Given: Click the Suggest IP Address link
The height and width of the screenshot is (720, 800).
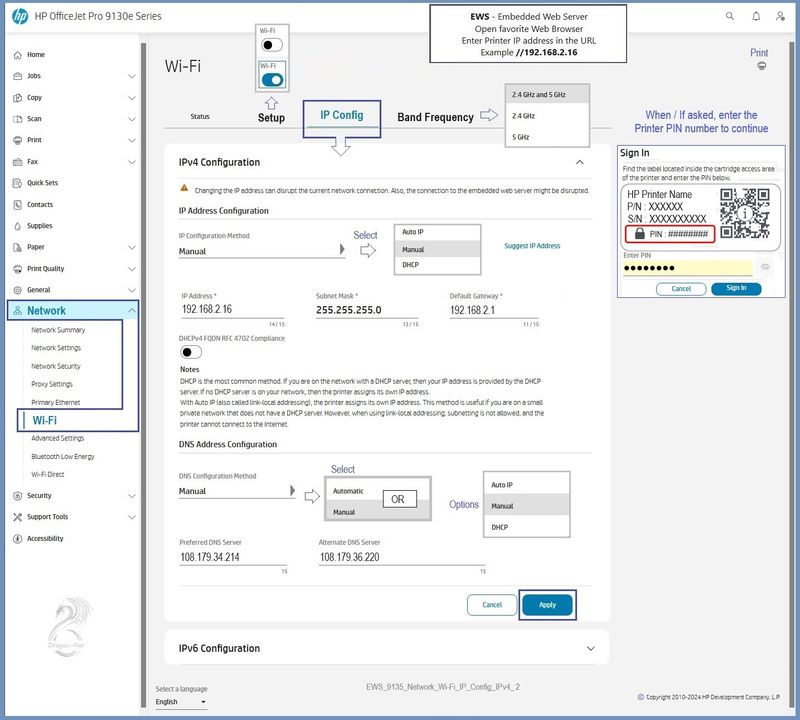Looking at the screenshot, I should click(532, 246).
